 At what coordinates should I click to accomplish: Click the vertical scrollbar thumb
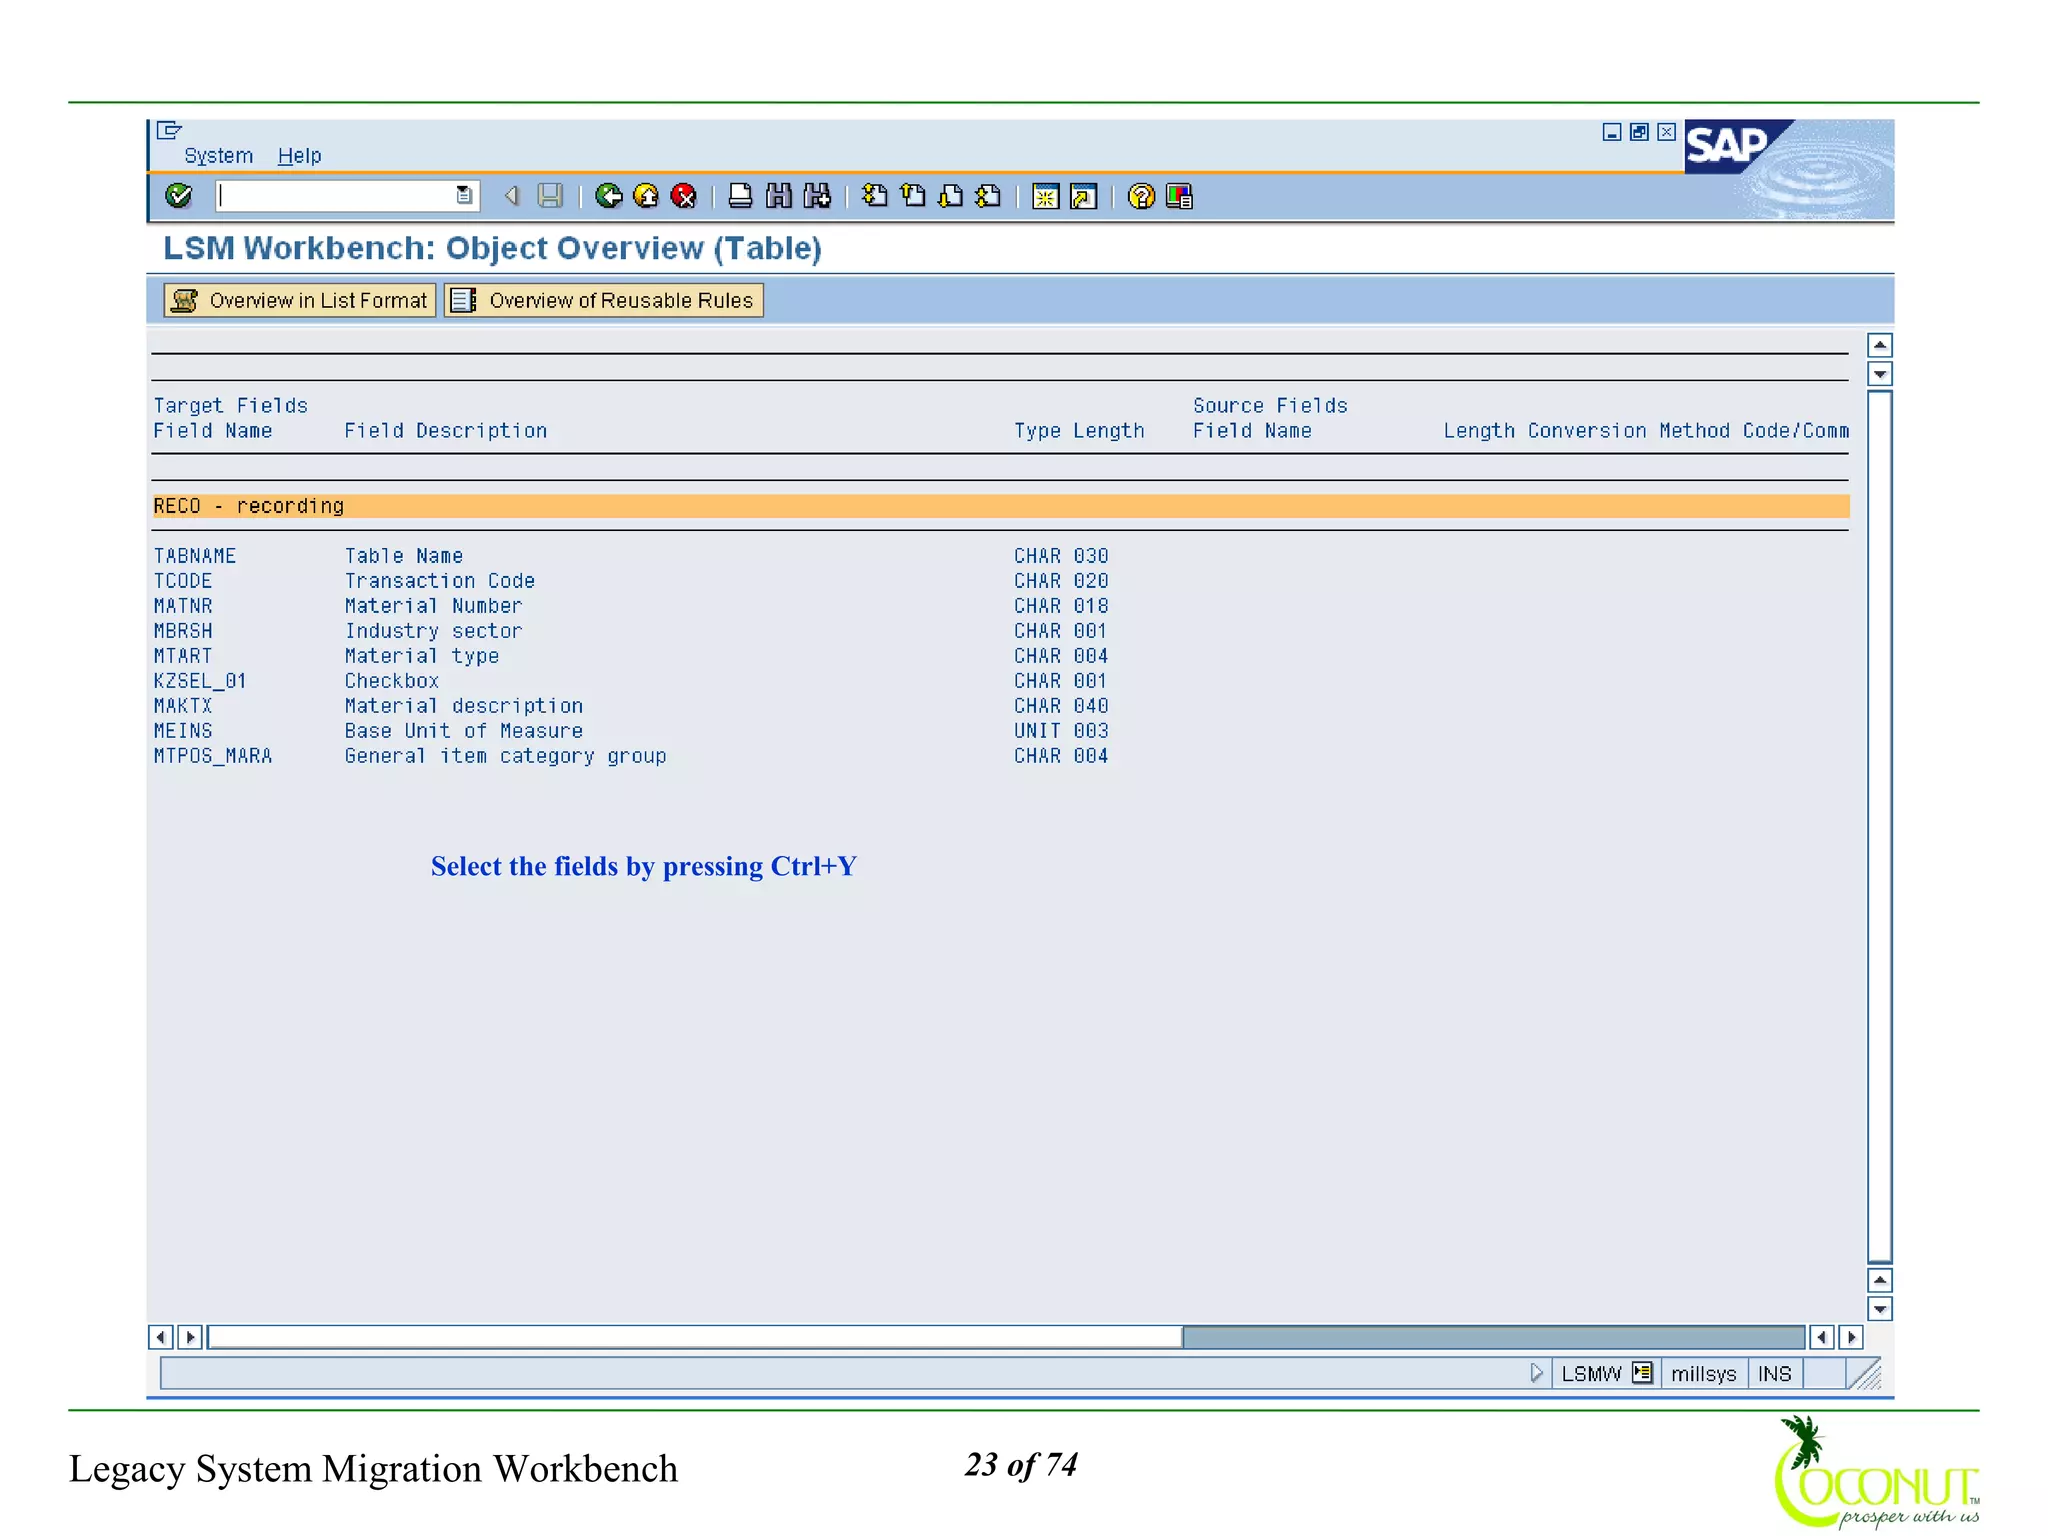(x=1880, y=826)
